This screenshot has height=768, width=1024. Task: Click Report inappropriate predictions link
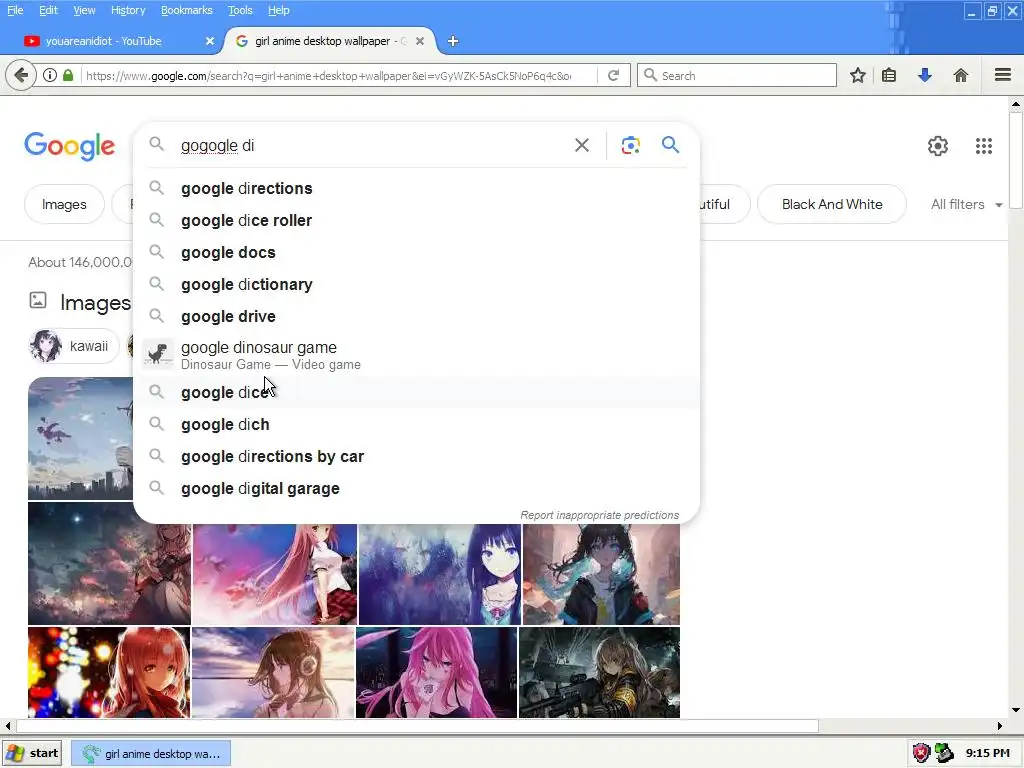click(x=600, y=515)
